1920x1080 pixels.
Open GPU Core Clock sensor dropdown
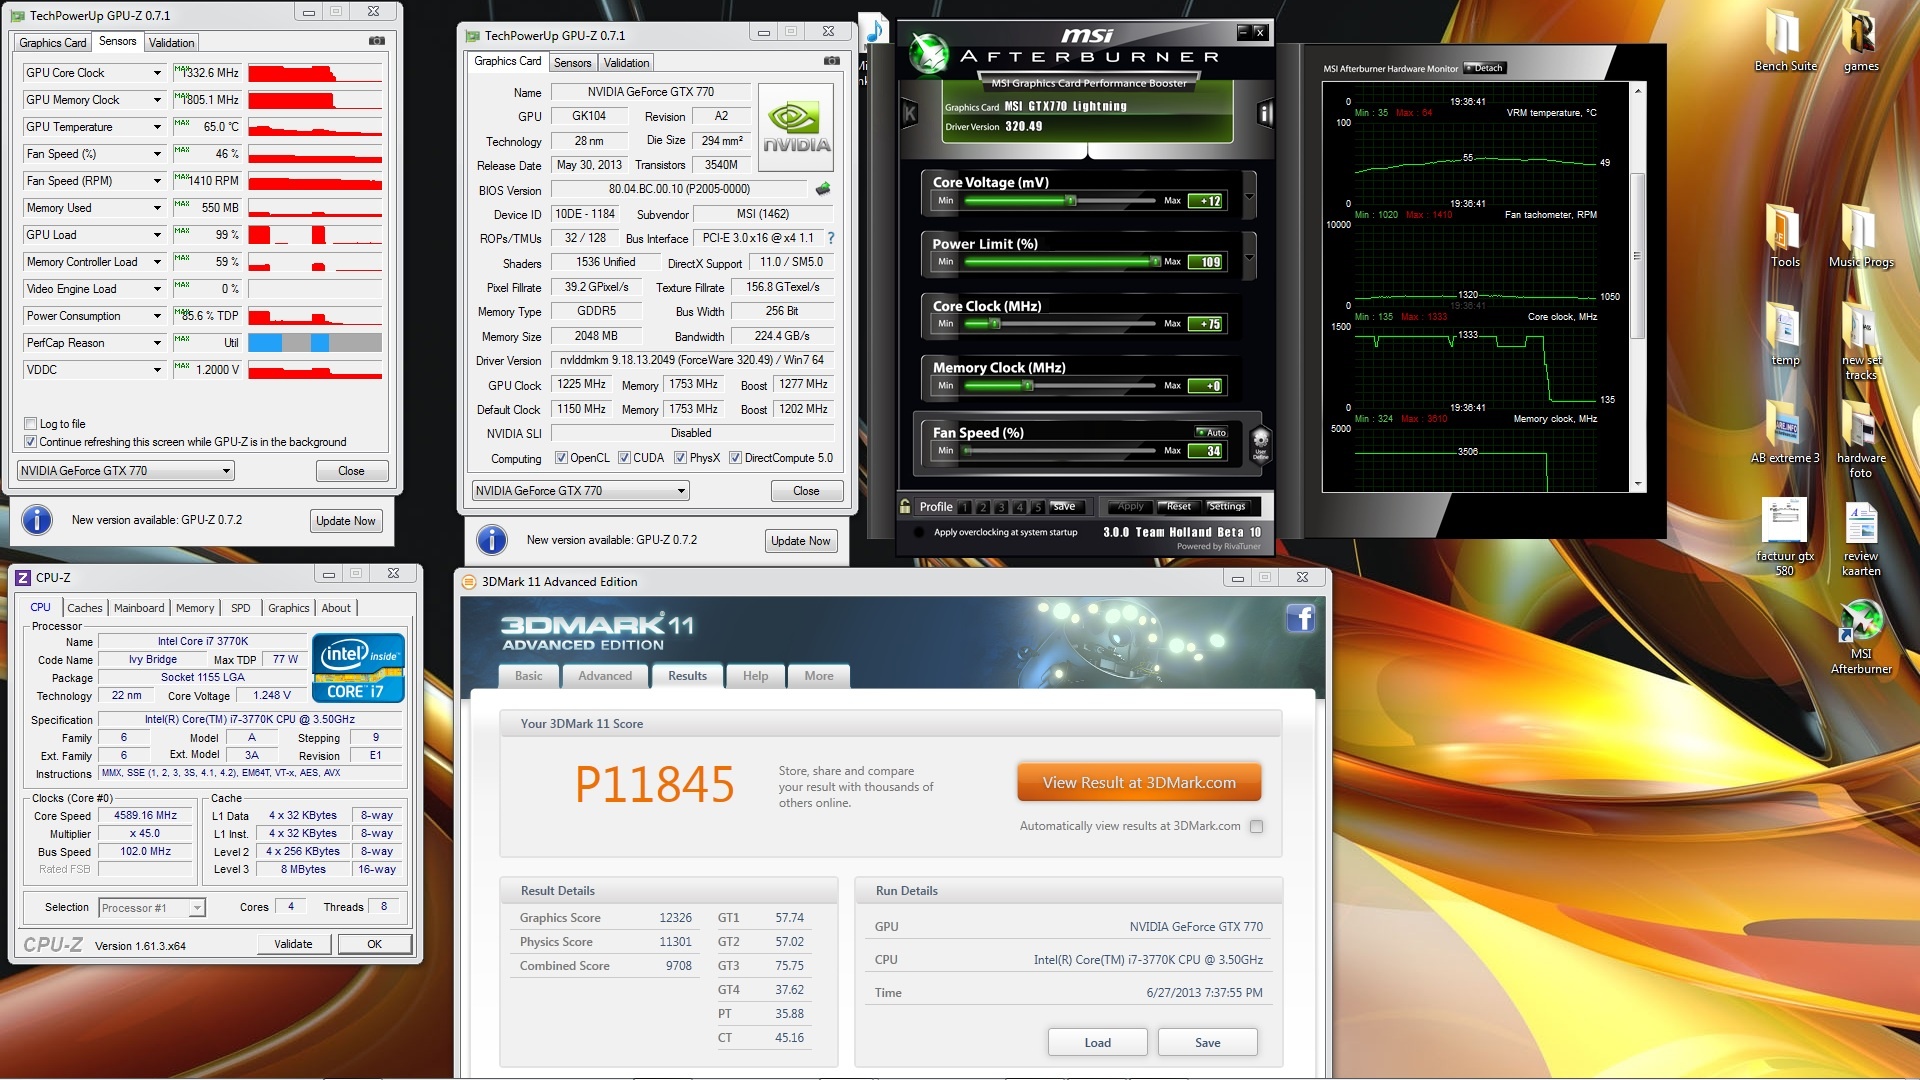click(157, 73)
